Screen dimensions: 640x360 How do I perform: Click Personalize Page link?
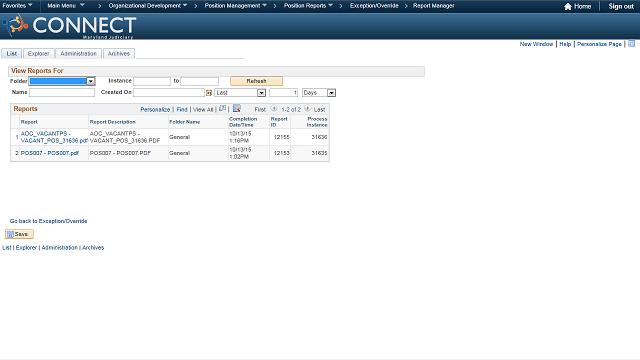[x=599, y=44]
